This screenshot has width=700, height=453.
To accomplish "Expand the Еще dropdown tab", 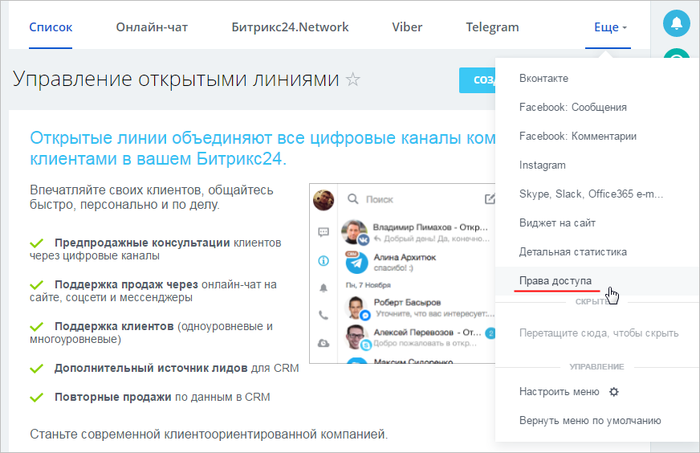I will tap(610, 27).
